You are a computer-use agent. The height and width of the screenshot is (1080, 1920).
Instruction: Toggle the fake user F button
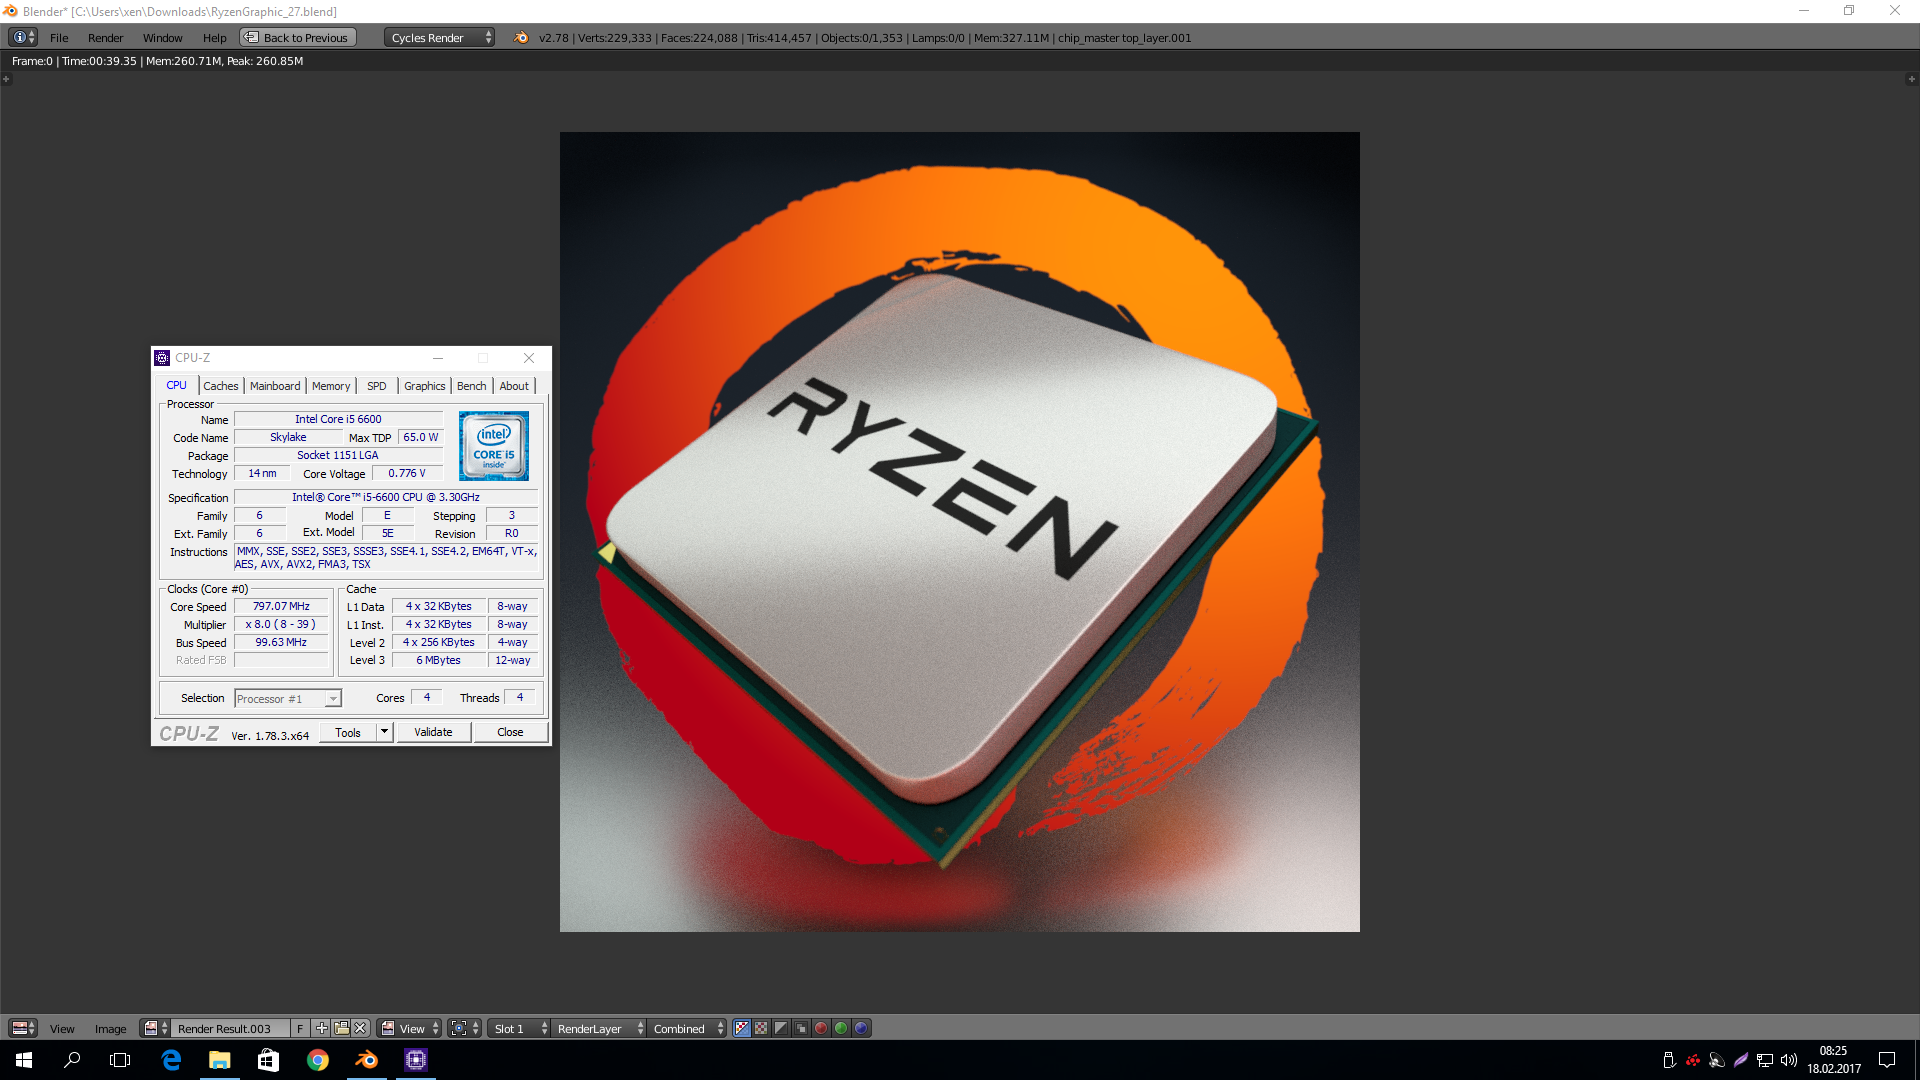[300, 1028]
